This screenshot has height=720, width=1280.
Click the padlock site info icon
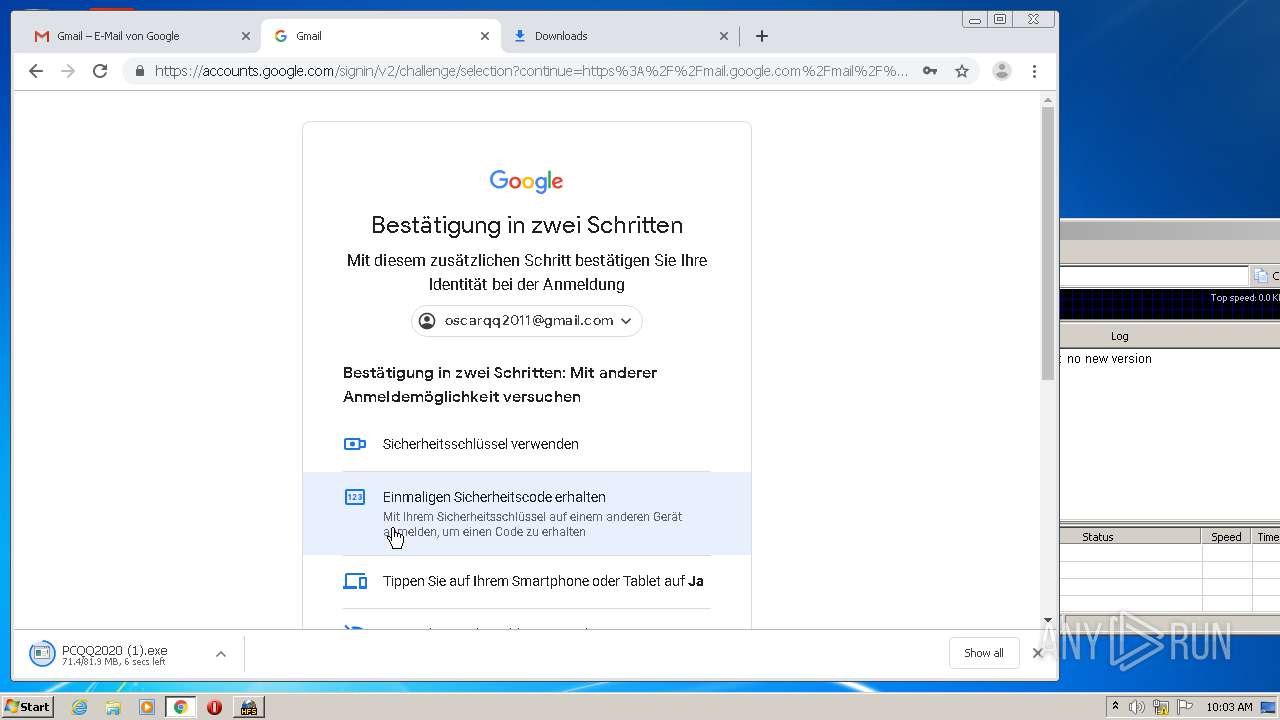coord(139,71)
